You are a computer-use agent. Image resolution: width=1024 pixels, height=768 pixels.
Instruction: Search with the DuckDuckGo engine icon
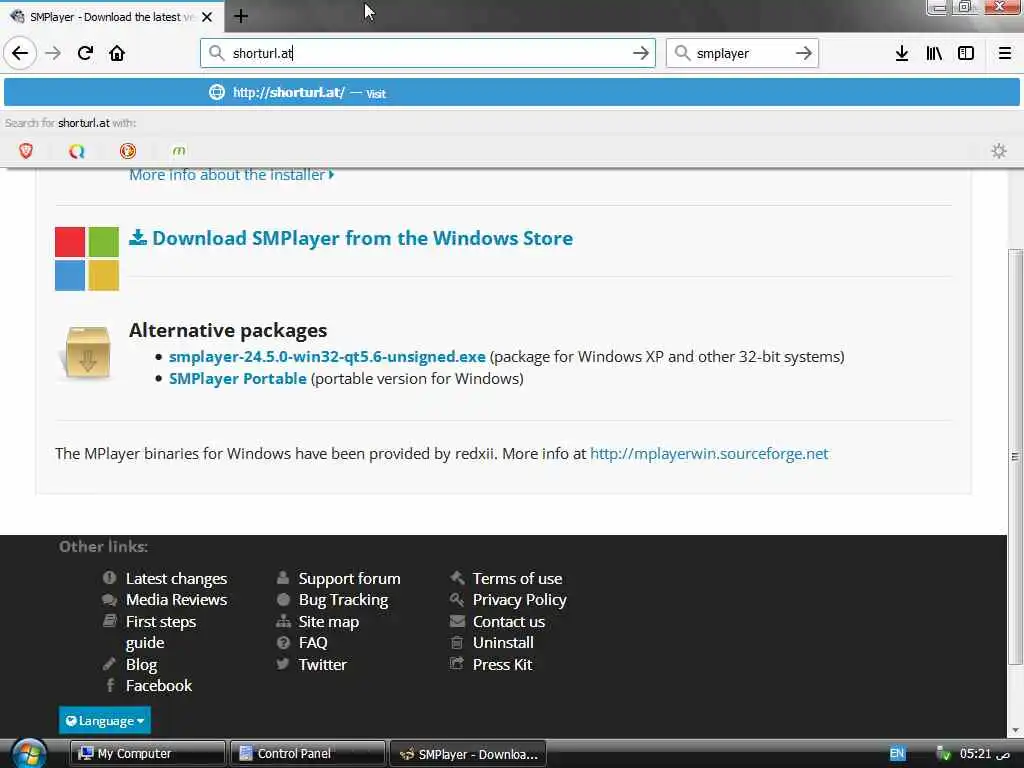point(128,151)
